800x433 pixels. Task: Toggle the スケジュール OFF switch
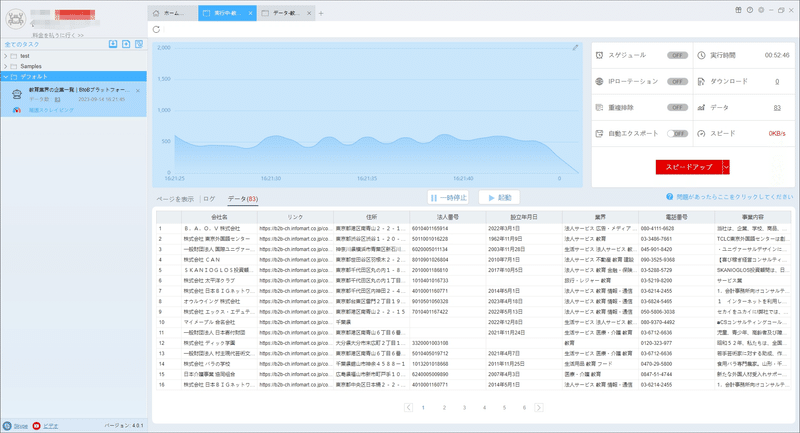pyautogui.click(x=678, y=55)
